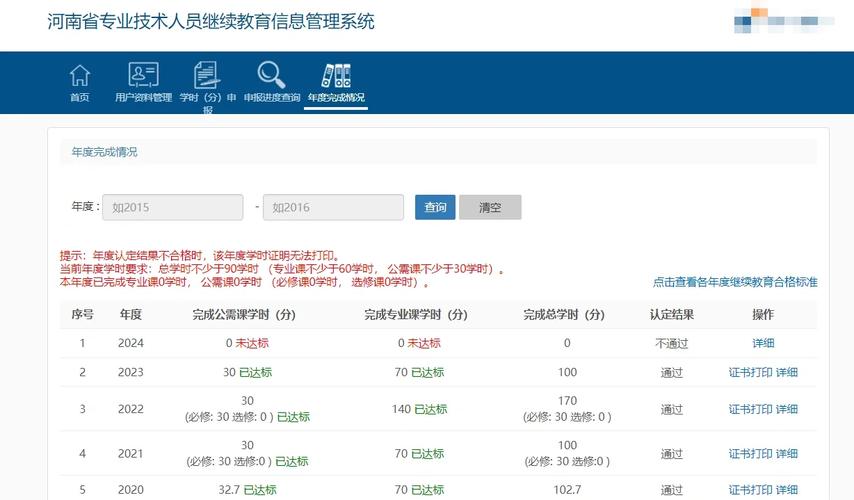Click total 102.7 in the 2020 row
Image resolution: width=854 pixels, height=500 pixels.
[x=567, y=490]
